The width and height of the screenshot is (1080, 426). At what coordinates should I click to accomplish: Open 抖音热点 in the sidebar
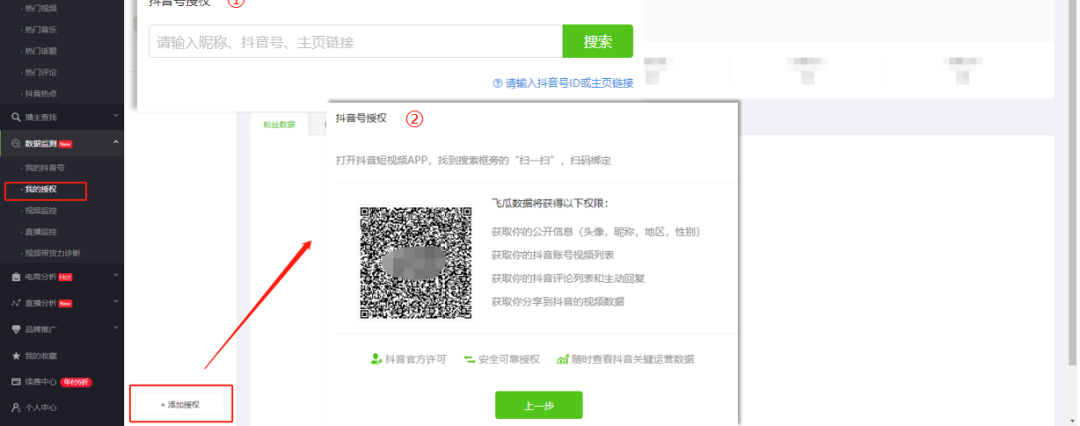click(x=40, y=94)
